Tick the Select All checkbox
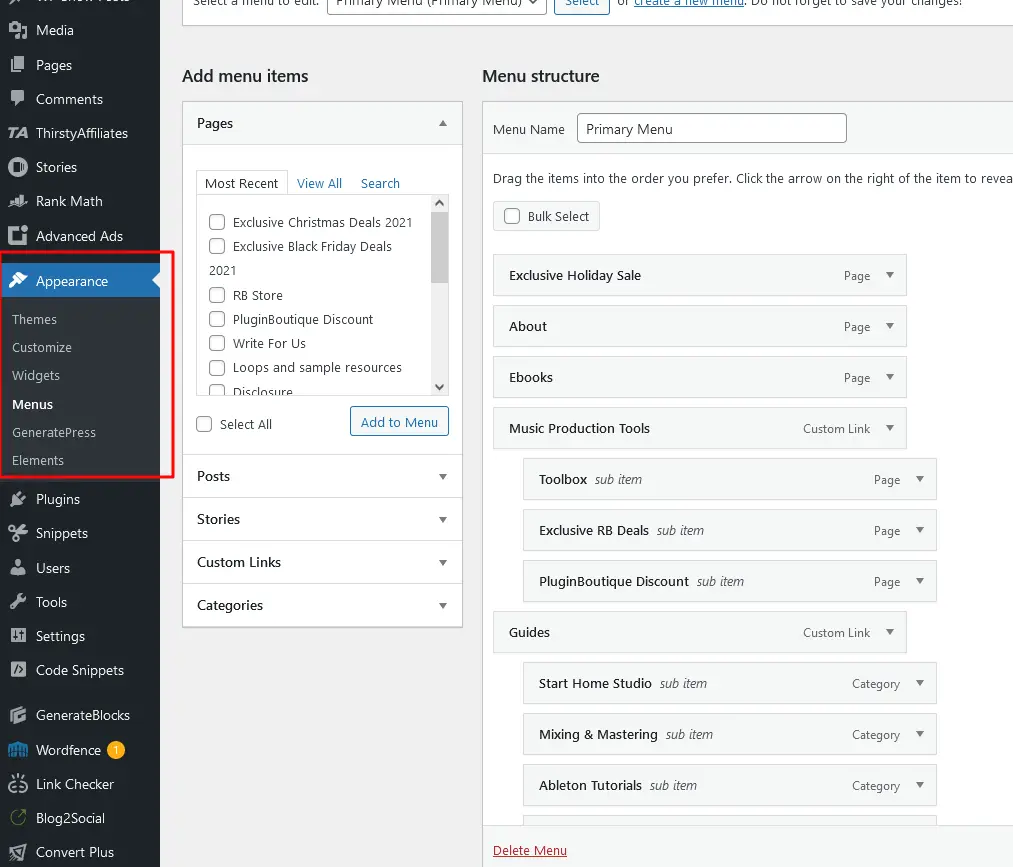1013x867 pixels. click(x=205, y=424)
